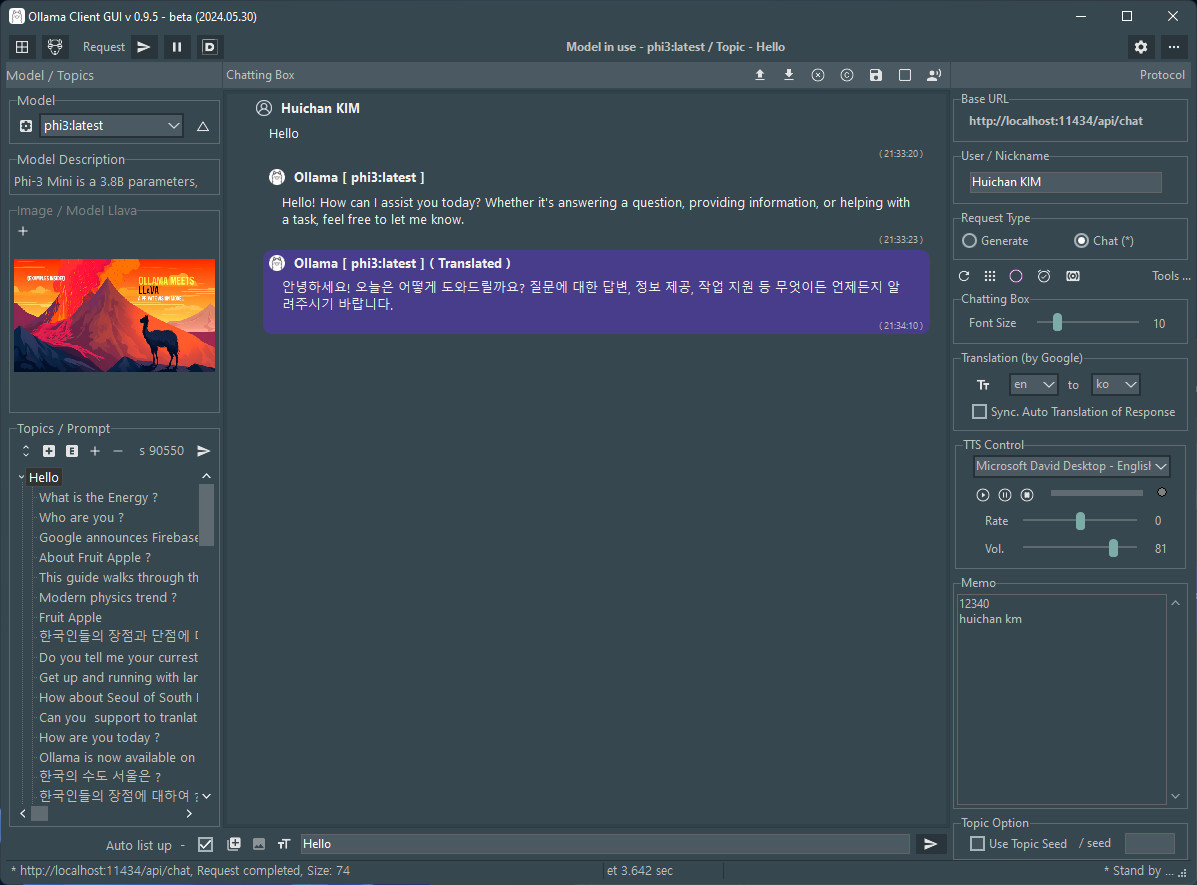Click the minus icon in Topics toolbar
This screenshot has height=885, width=1197.
pos(118,451)
